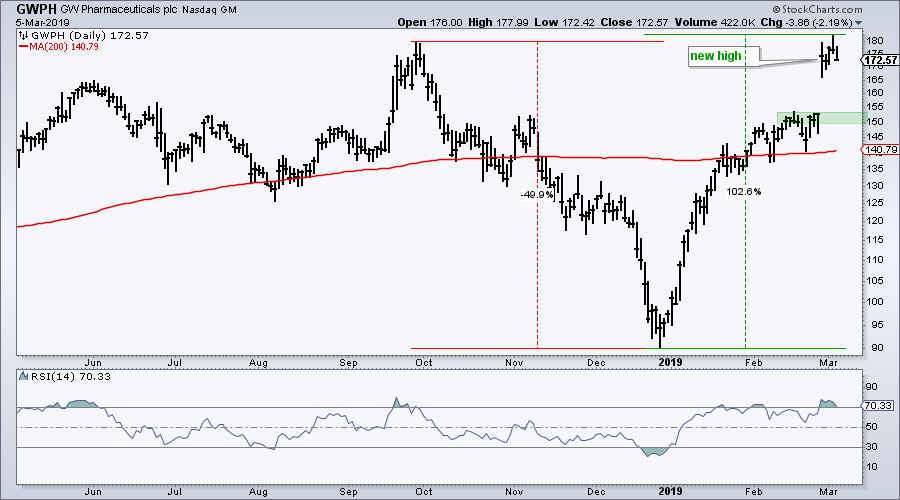
Task: Click the Open 176.00 value
Action: click(x=430, y=22)
